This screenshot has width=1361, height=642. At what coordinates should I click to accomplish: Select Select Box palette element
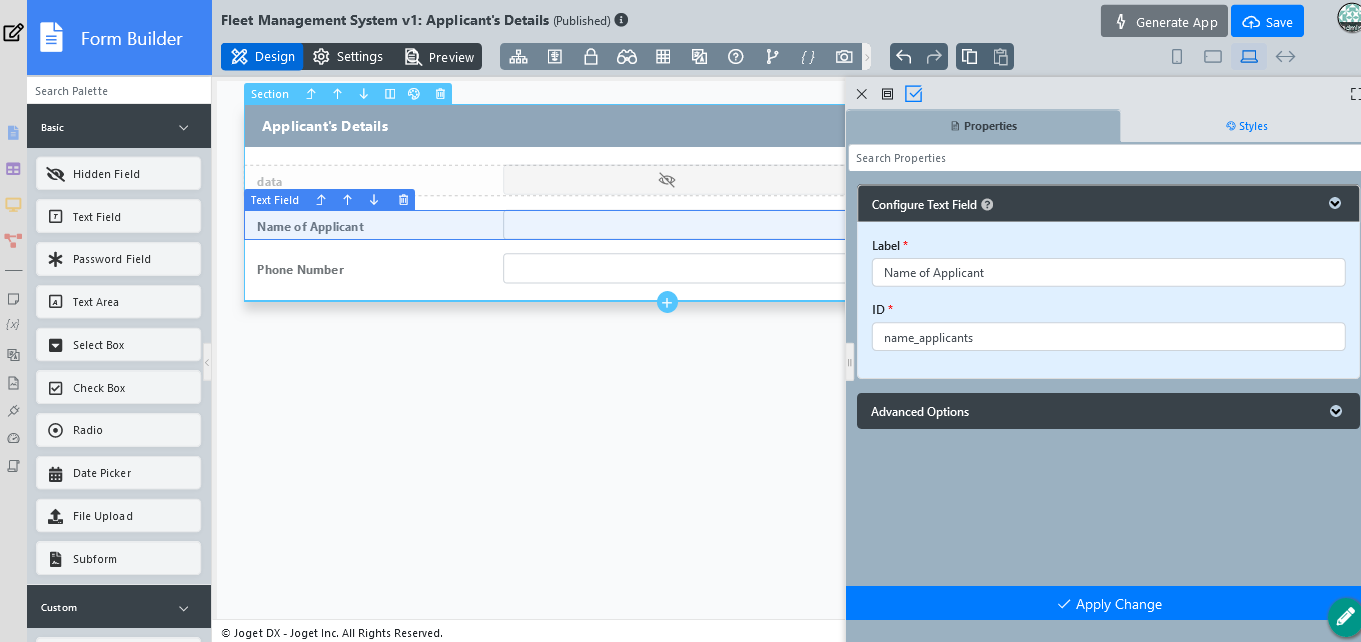118,345
